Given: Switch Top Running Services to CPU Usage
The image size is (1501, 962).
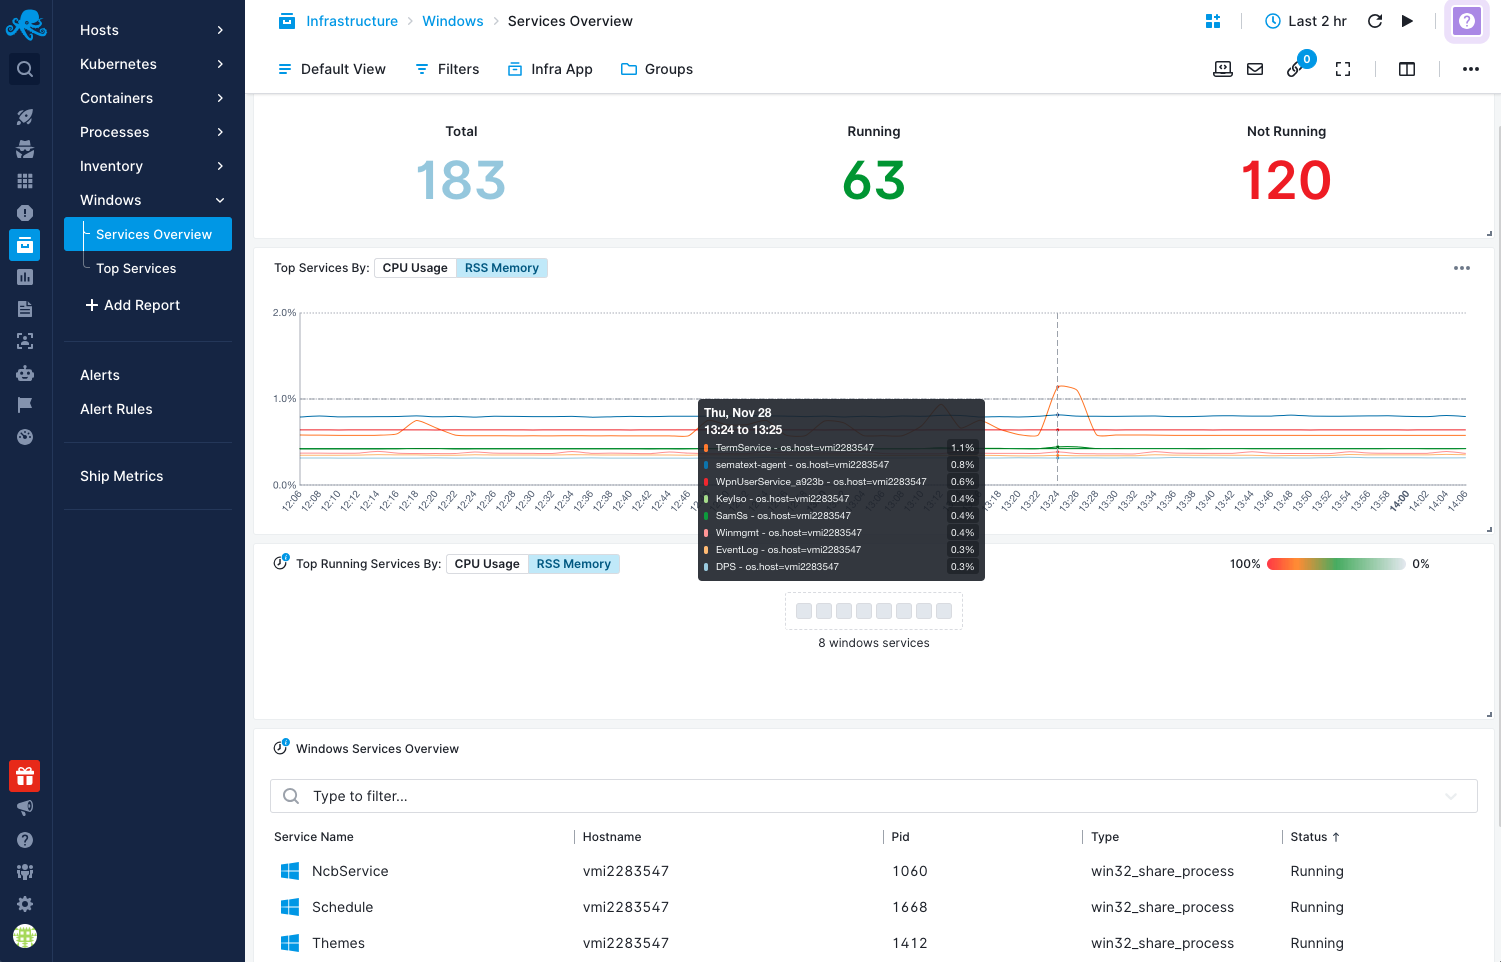Looking at the screenshot, I should click(487, 564).
